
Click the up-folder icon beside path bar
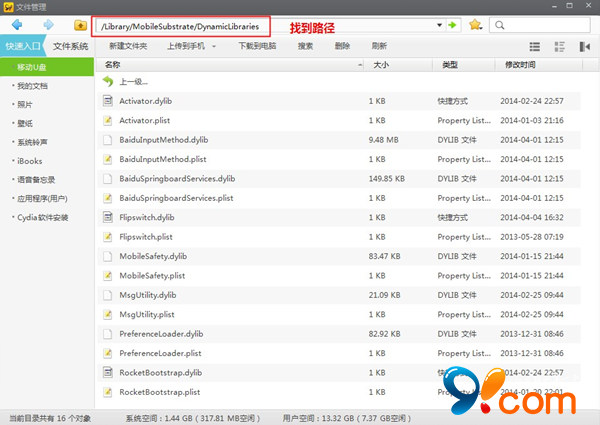(x=80, y=24)
